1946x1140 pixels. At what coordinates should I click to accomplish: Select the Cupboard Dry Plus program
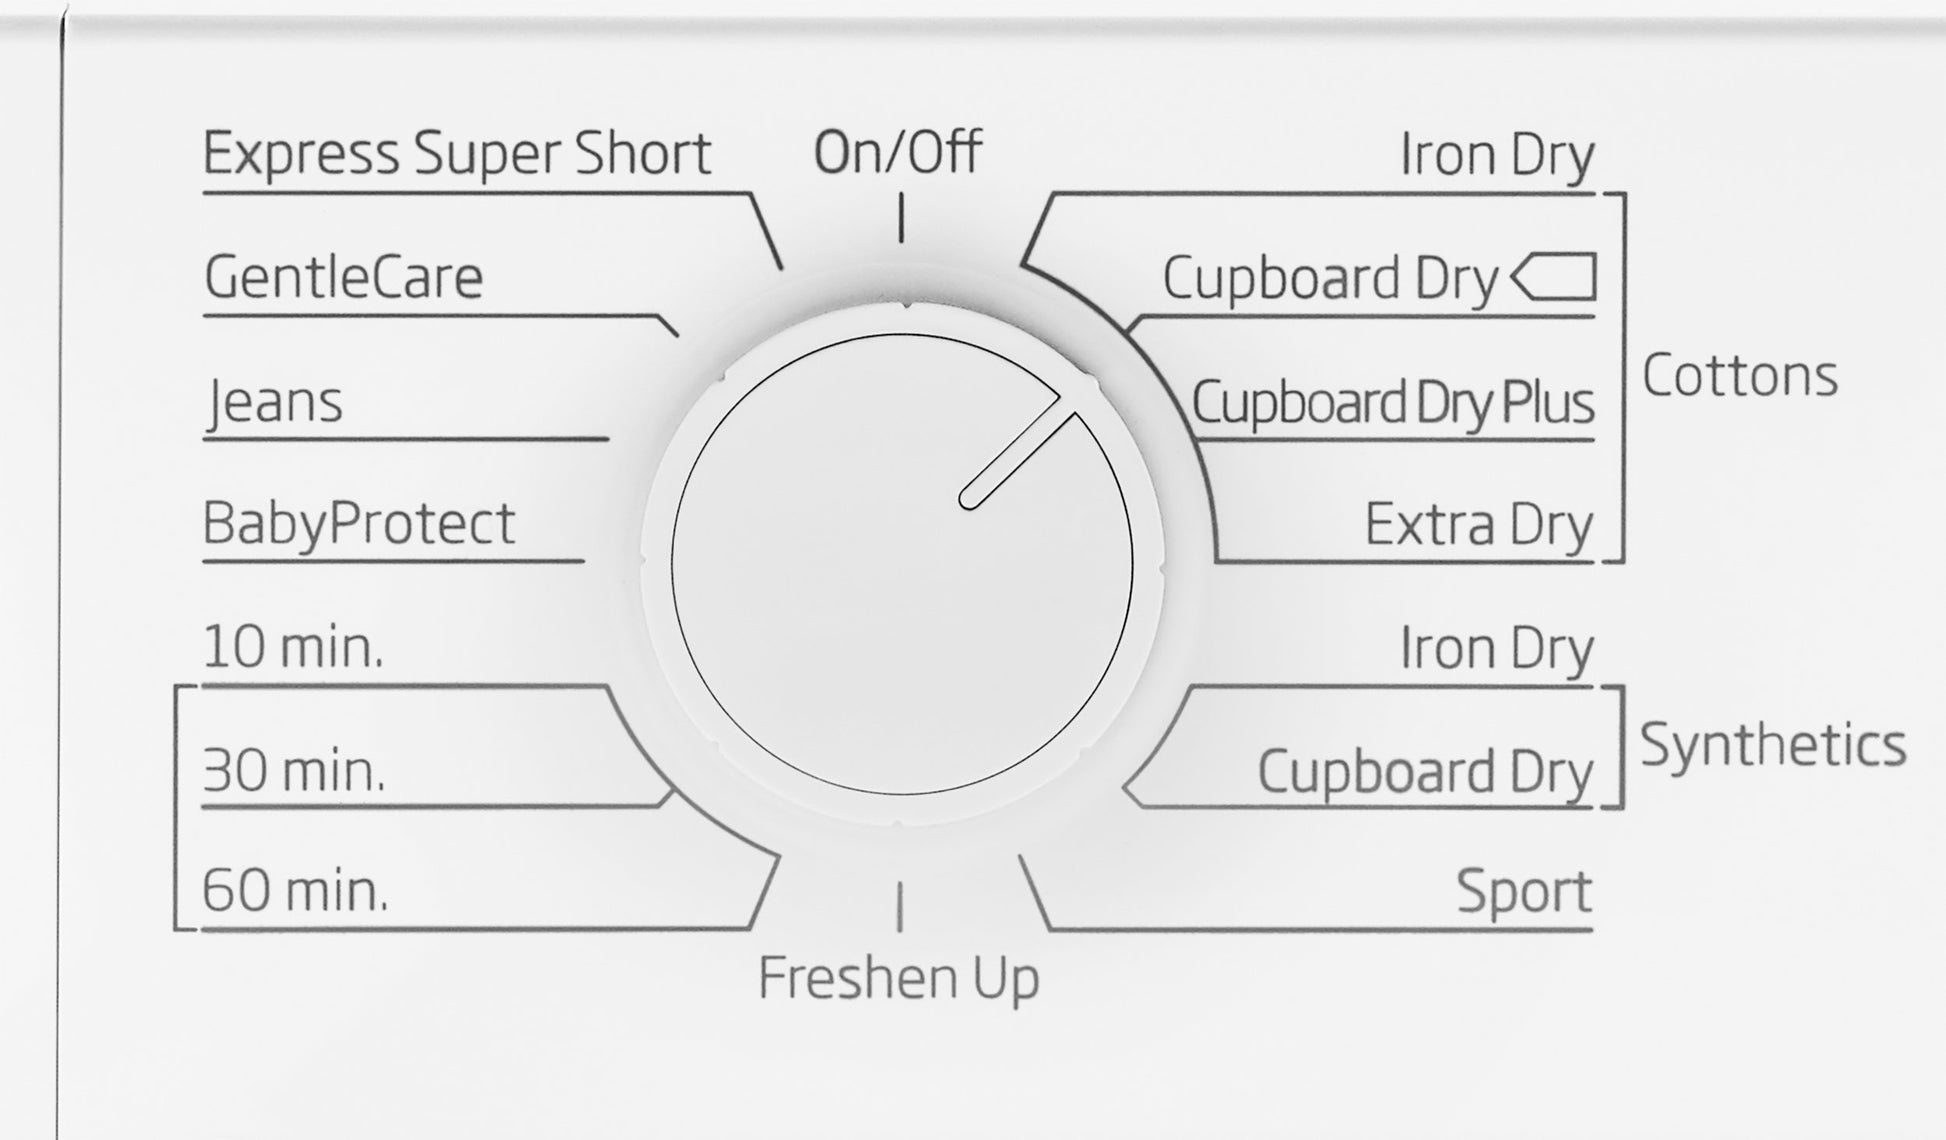[1392, 402]
